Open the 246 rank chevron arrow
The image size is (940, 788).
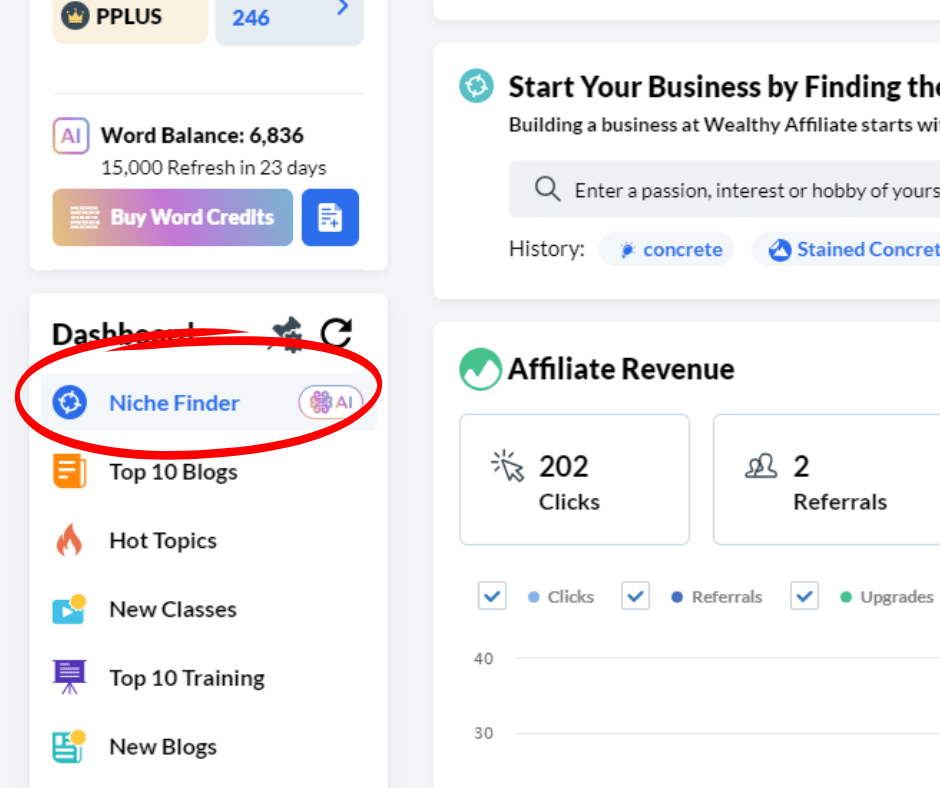342,7
